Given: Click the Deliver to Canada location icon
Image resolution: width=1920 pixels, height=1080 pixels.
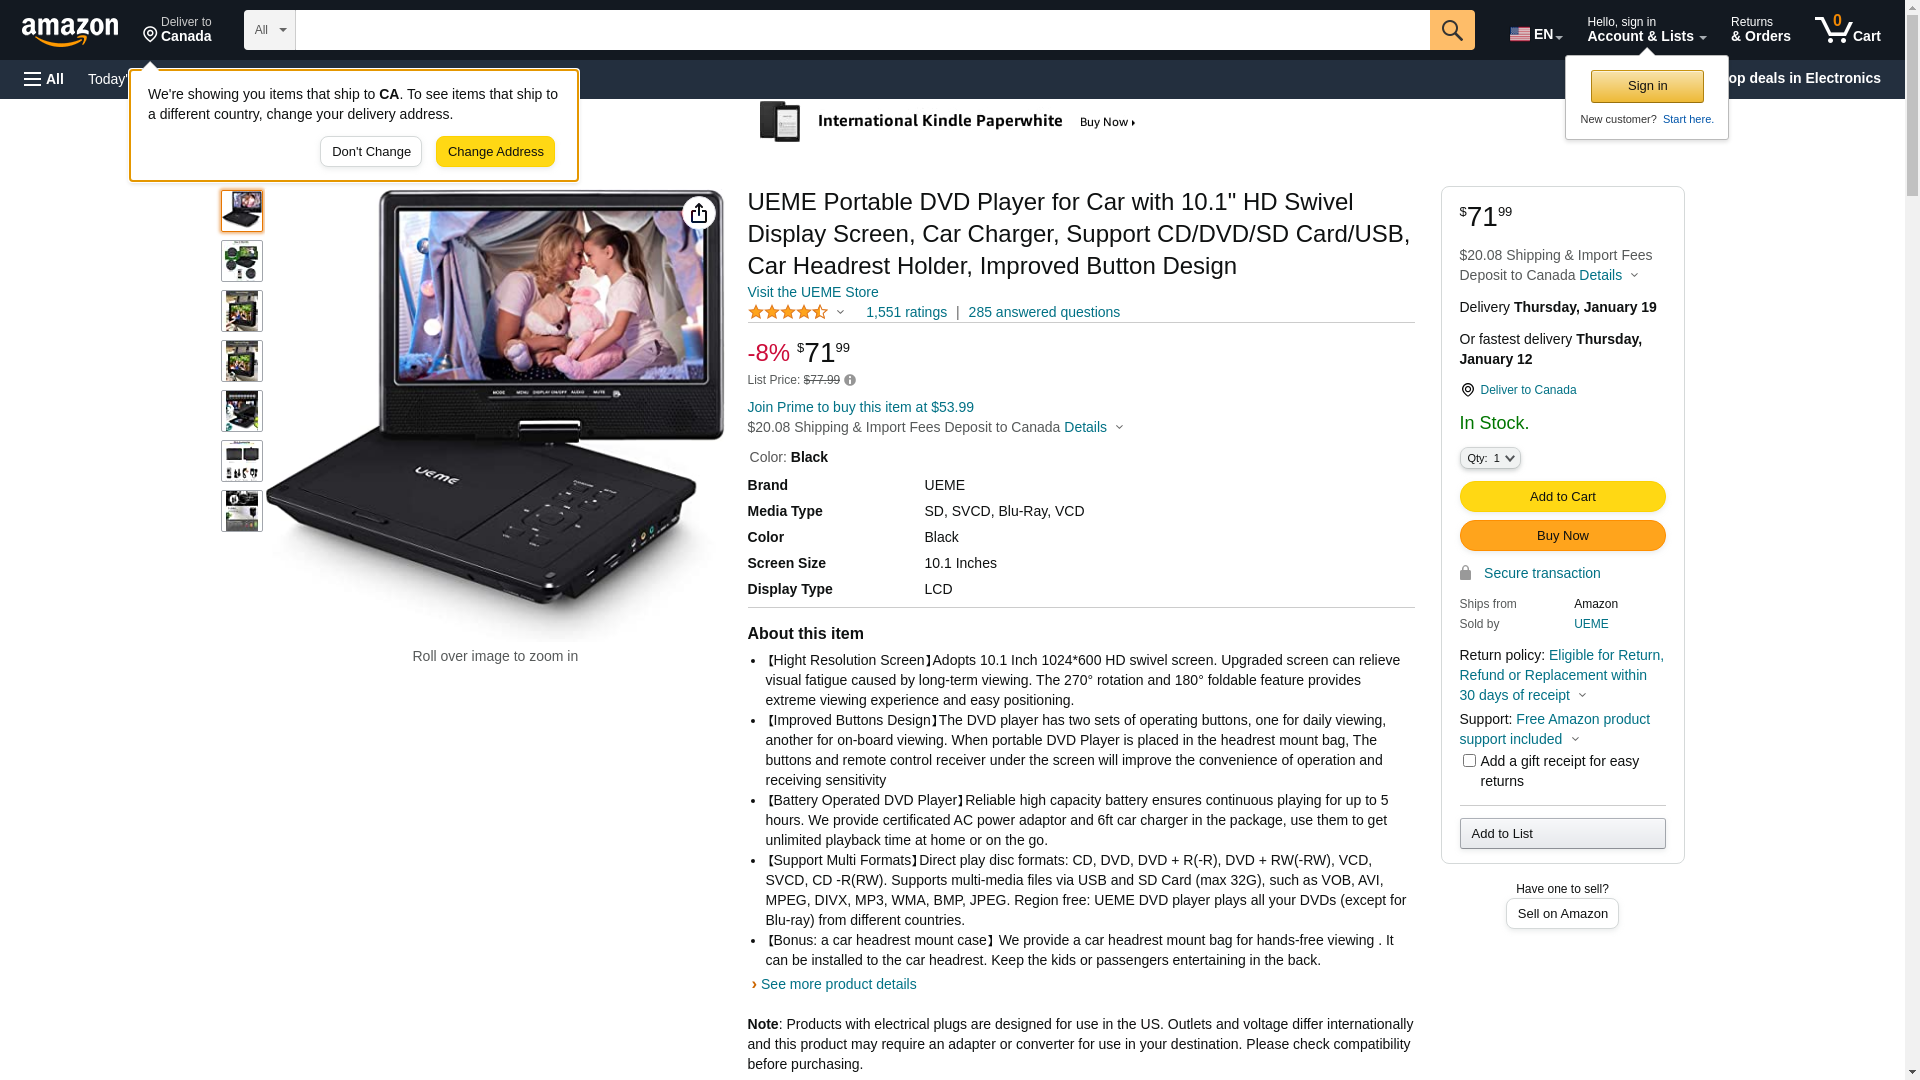Looking at the screenshot, I should pyautogui.click(x=1467, y=390).
